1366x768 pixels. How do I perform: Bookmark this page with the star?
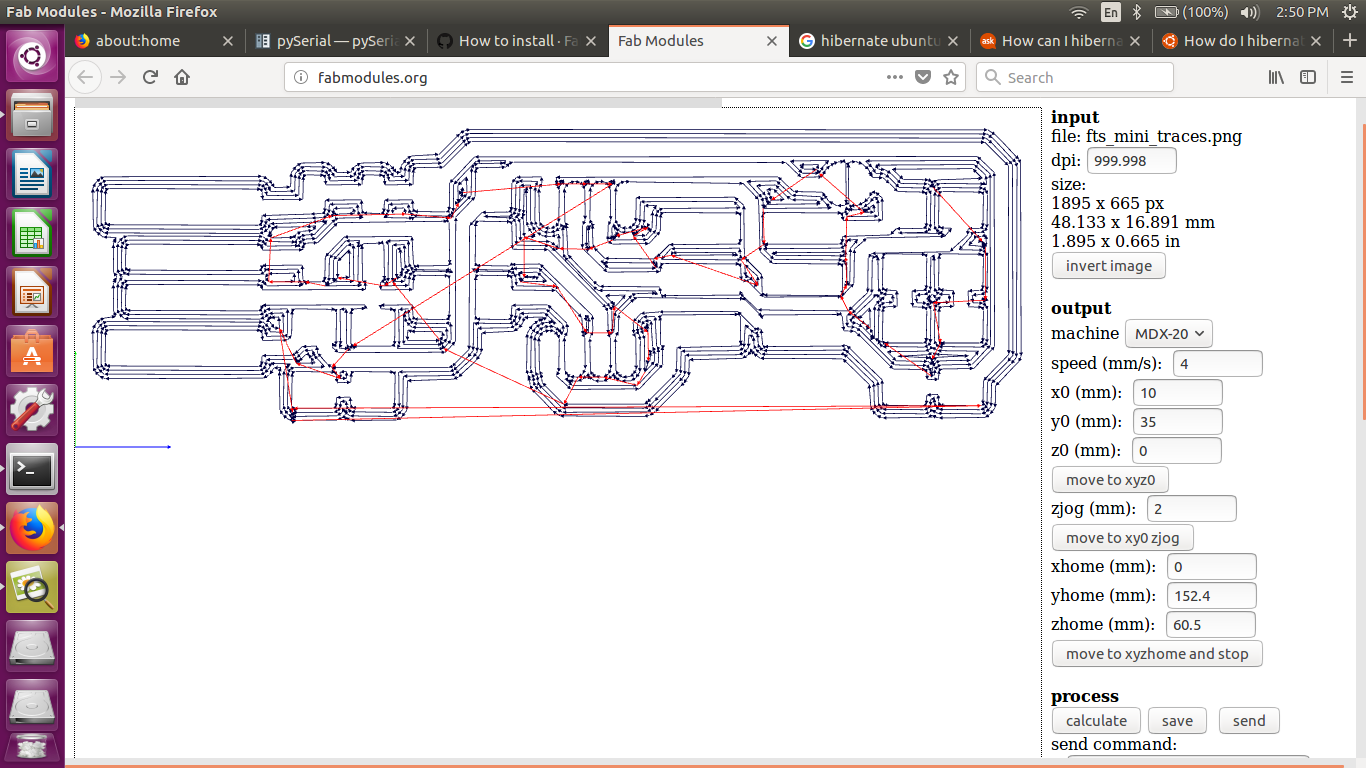pyautogui.click(x=952, y=77)
